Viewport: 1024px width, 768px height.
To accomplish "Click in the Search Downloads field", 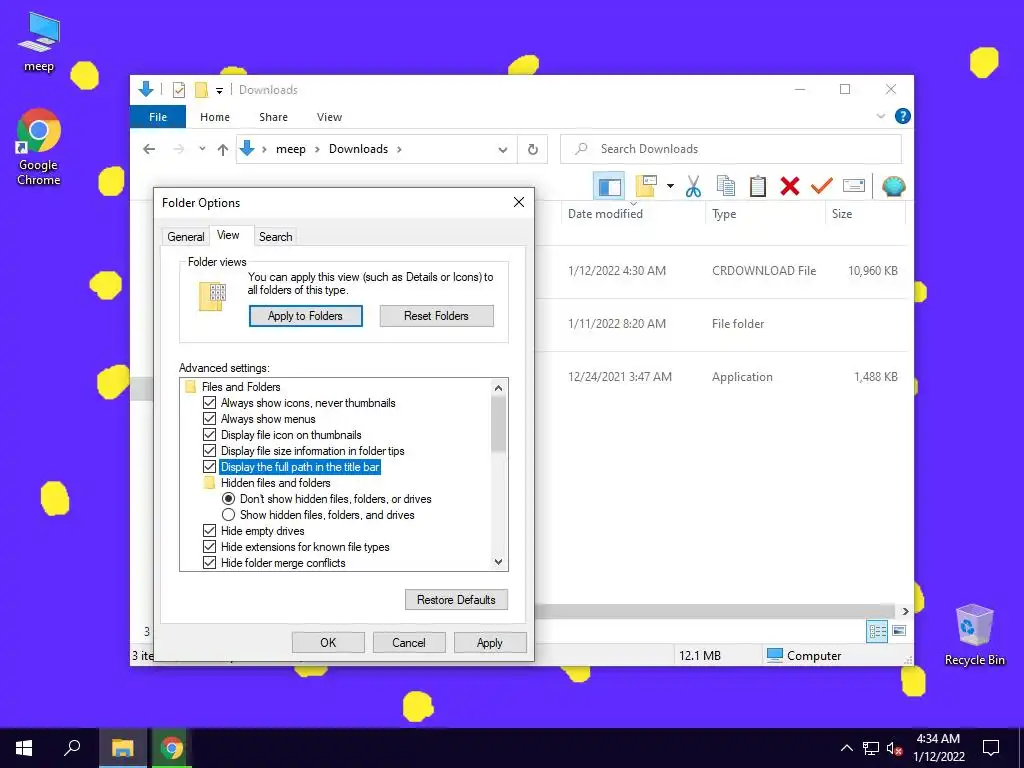I will 731,149.
